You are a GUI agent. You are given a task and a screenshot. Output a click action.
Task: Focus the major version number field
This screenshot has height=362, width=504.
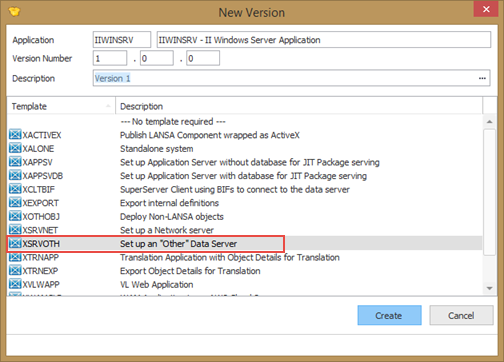click(110, 58)
